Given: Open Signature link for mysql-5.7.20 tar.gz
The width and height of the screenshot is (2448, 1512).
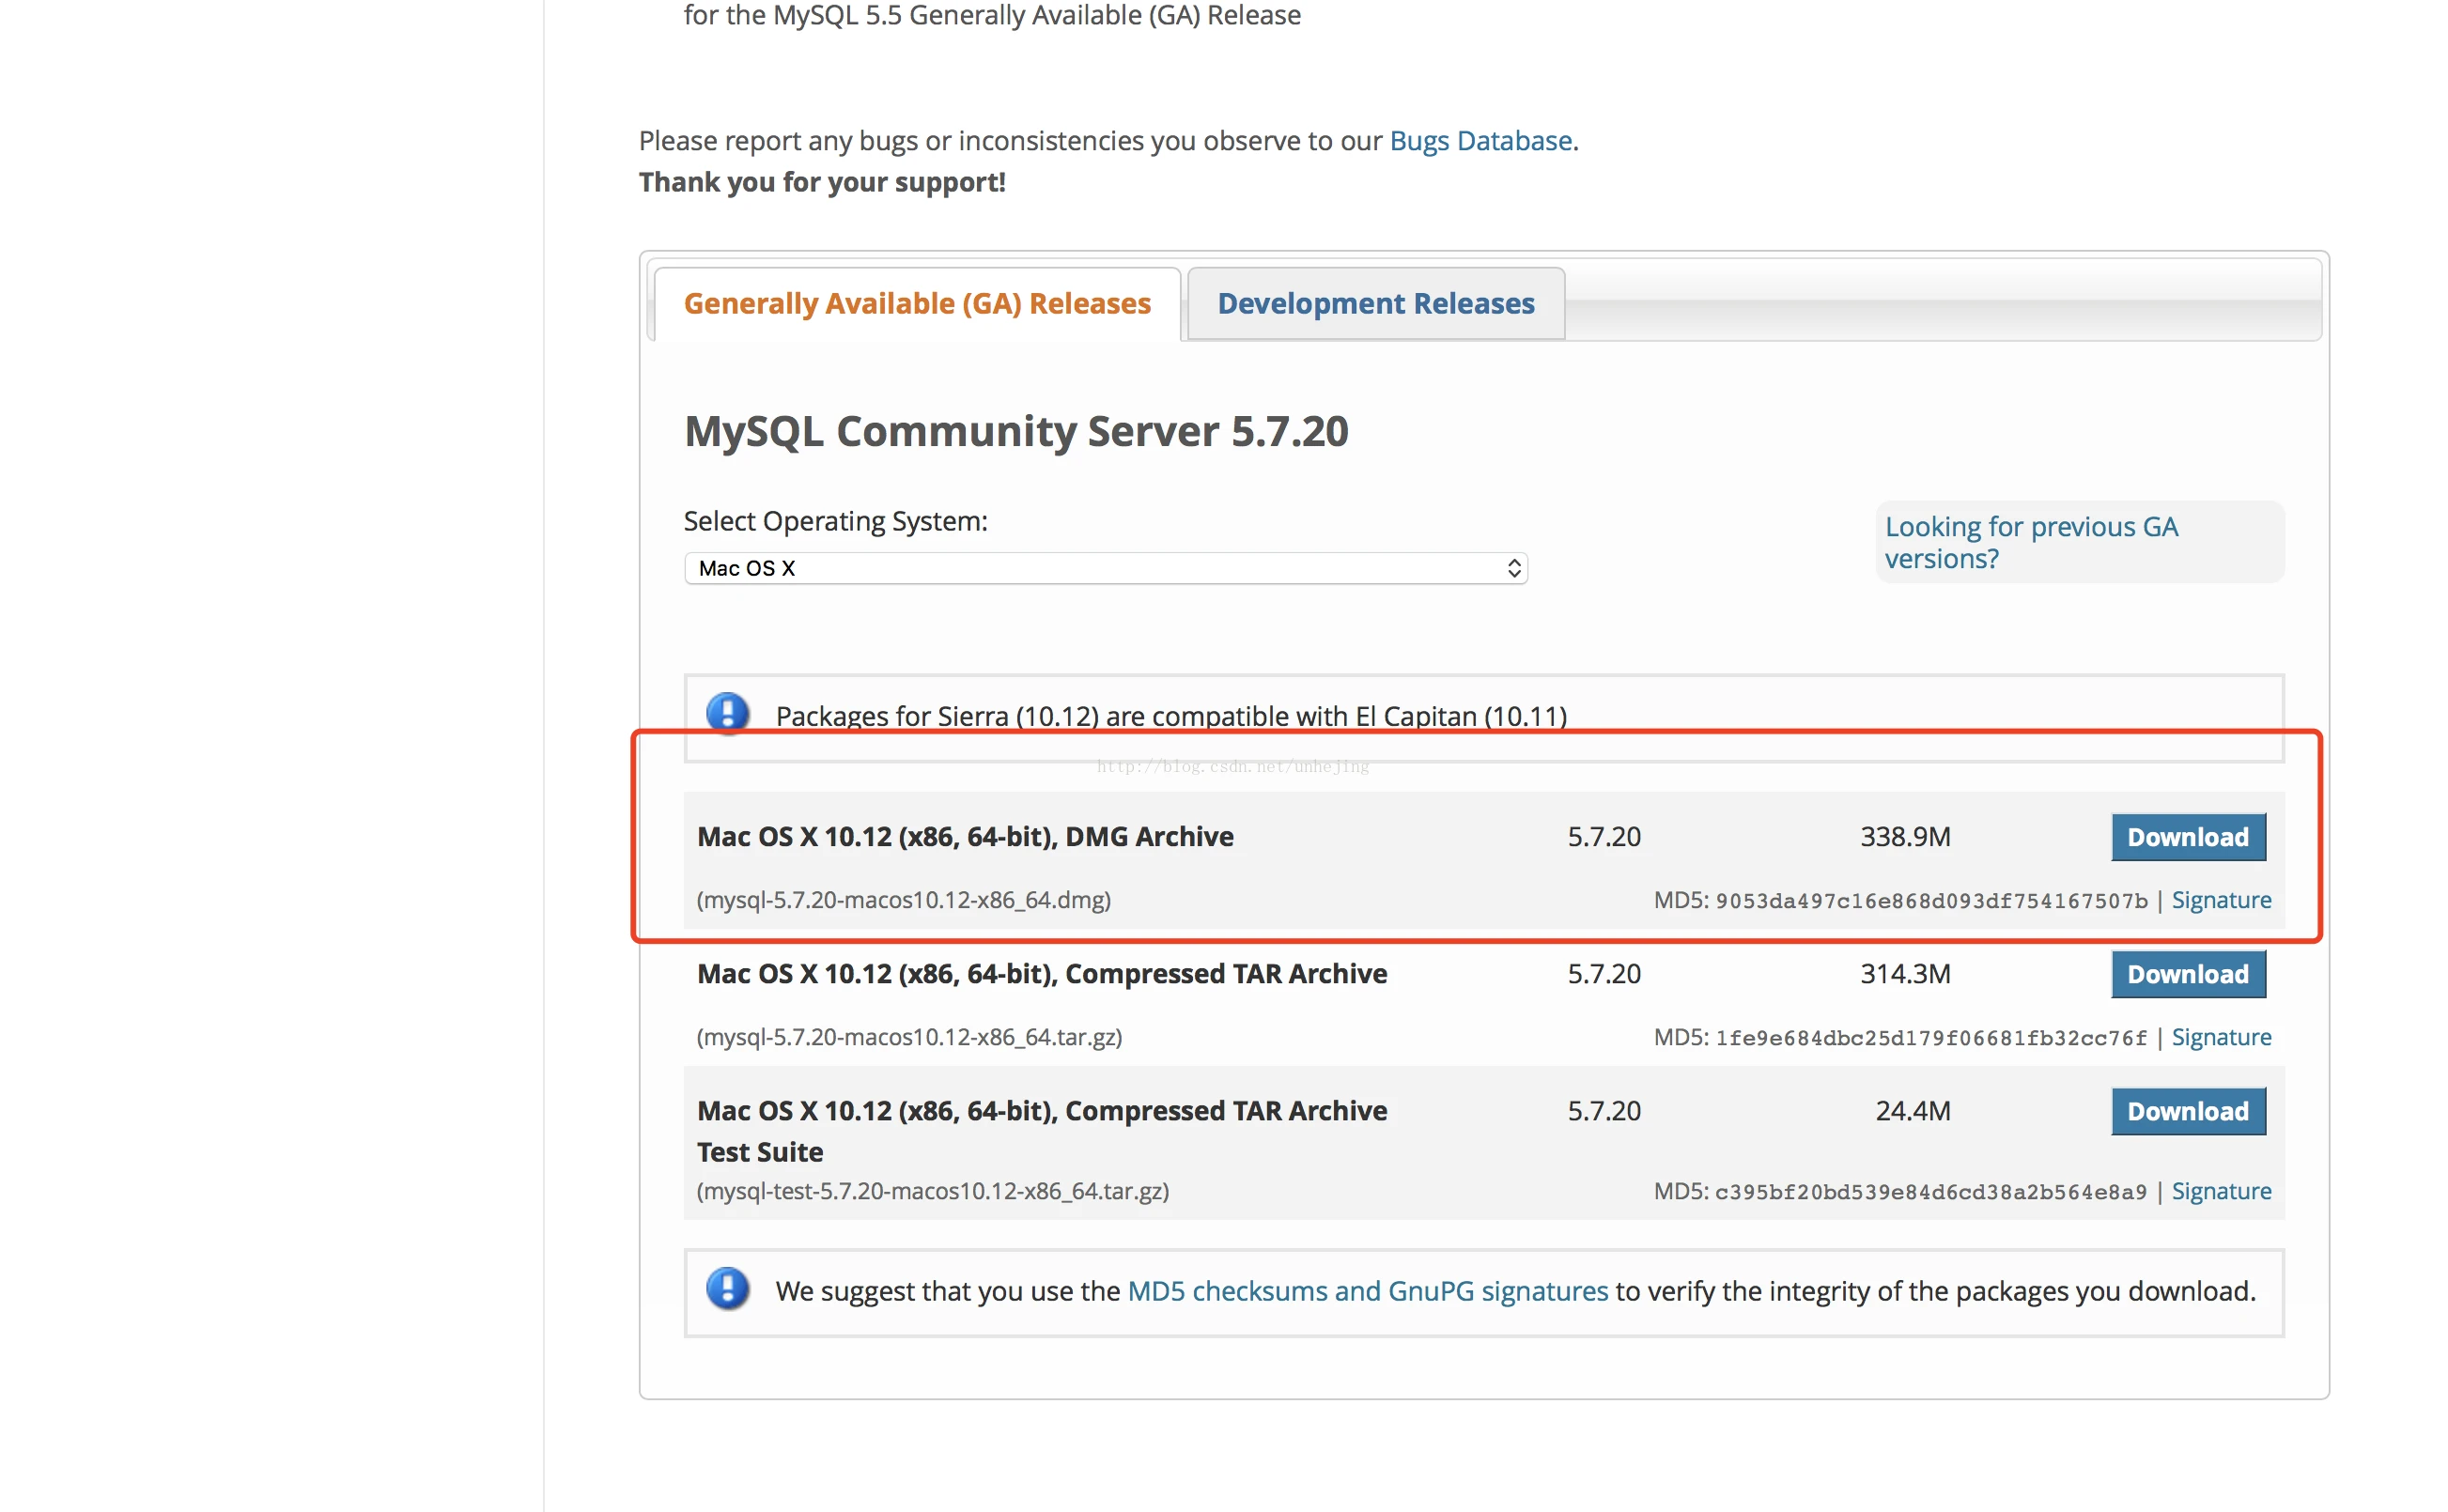Looking at the screenshot, I should click(2220, 1037).
